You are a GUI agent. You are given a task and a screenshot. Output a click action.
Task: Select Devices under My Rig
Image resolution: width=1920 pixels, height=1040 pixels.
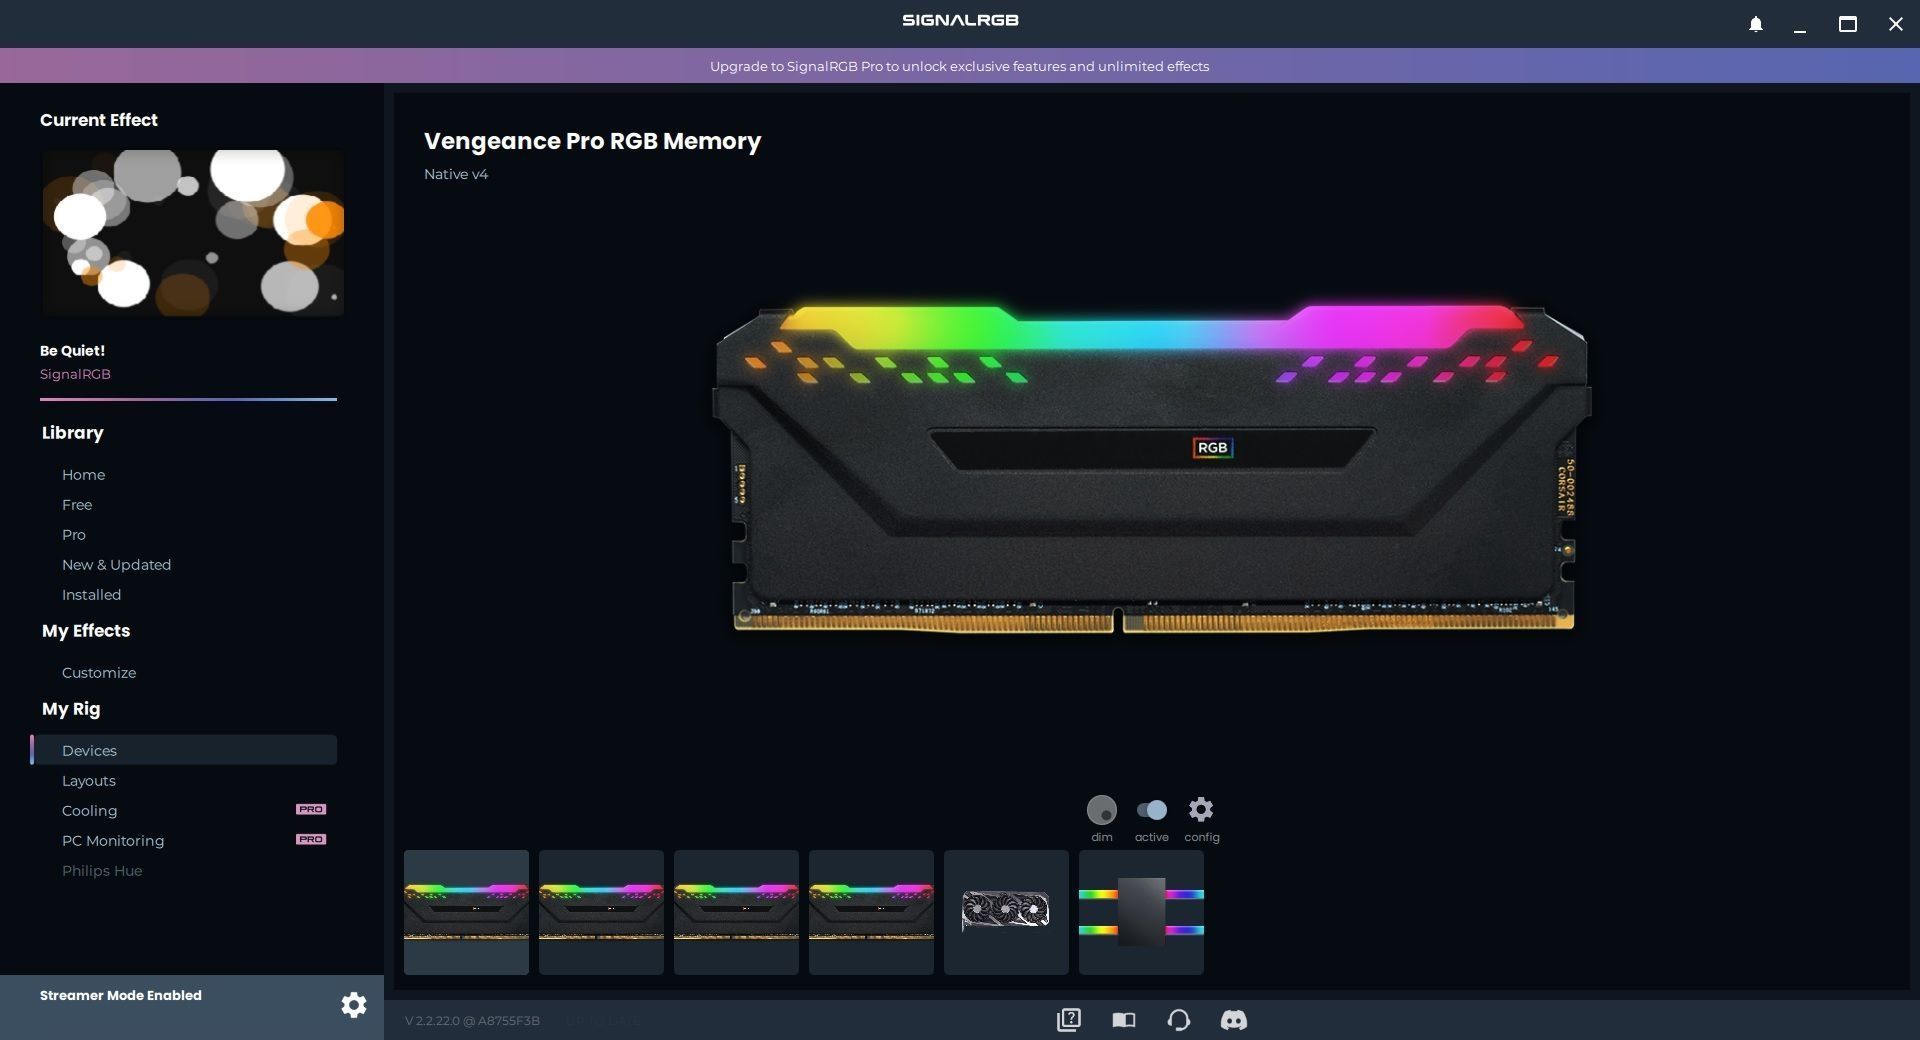coord(184,750)
